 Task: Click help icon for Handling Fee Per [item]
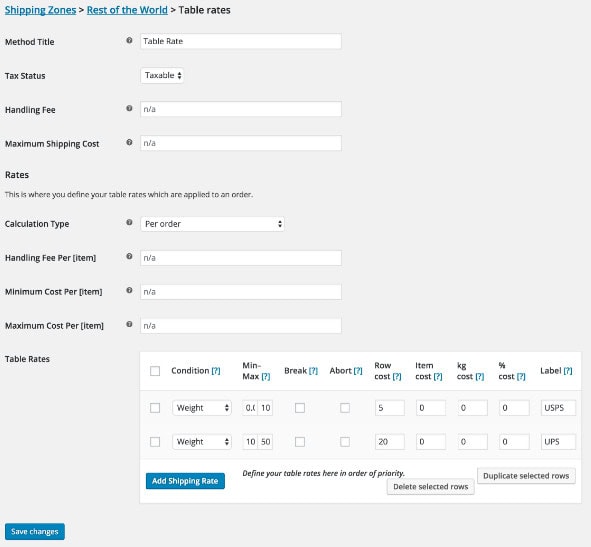129,256
